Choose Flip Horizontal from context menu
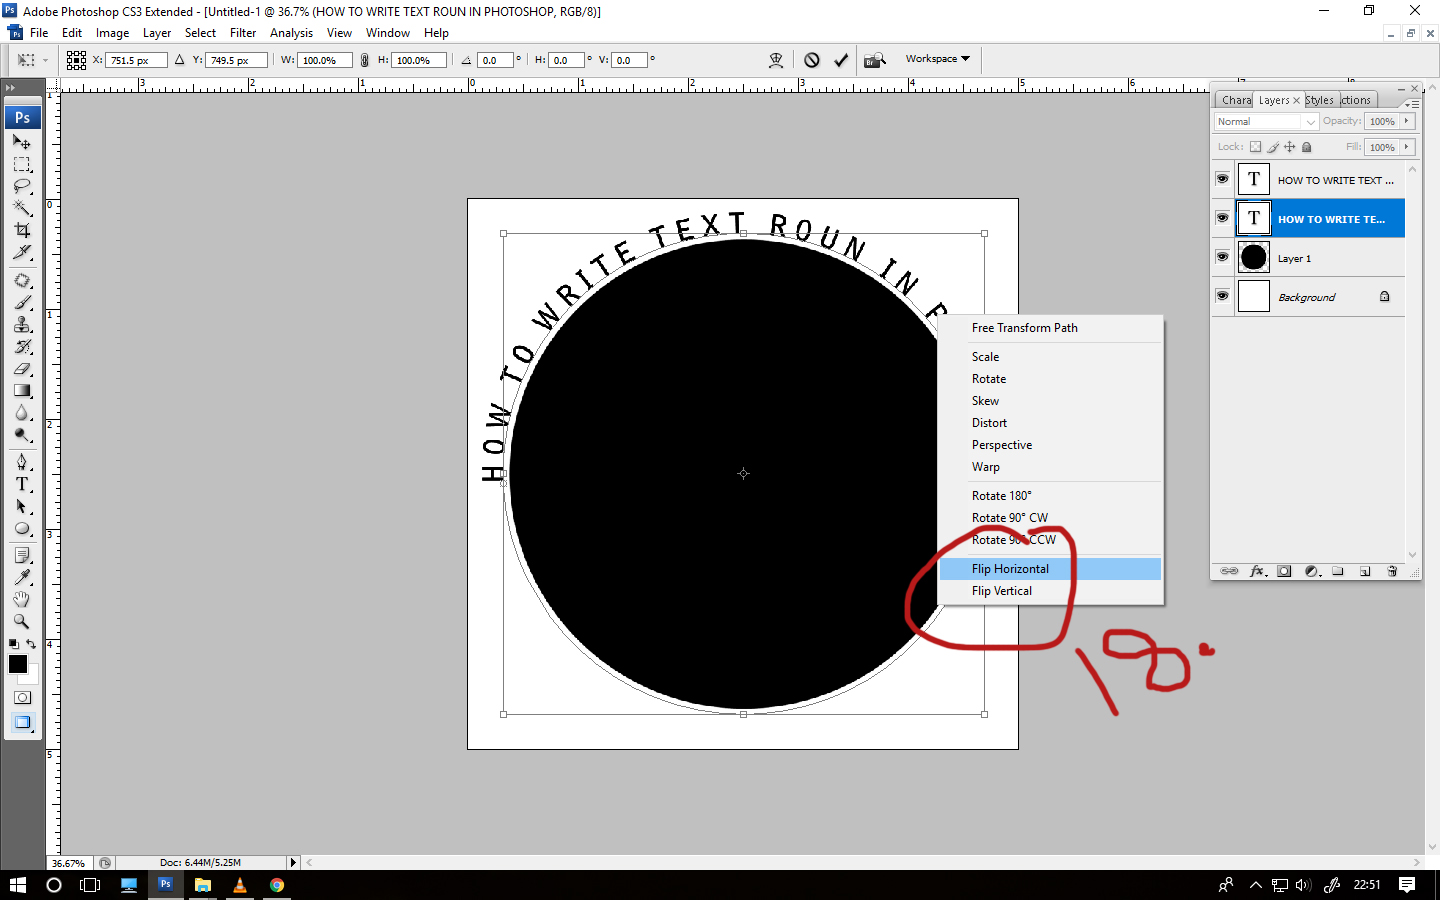The height and width of the screenshot is (900, 1440). [1010, 568]
